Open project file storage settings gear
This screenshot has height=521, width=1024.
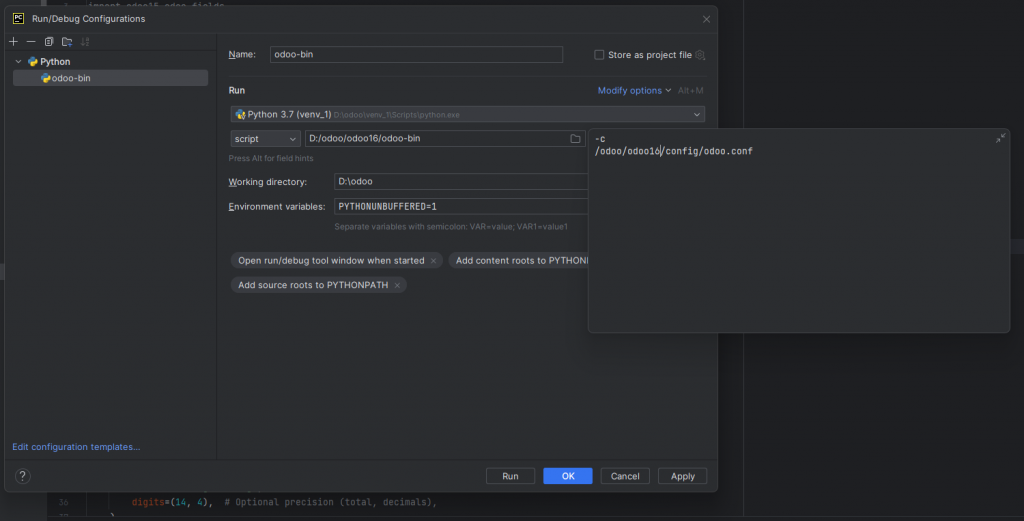click(x=700, y=55)
